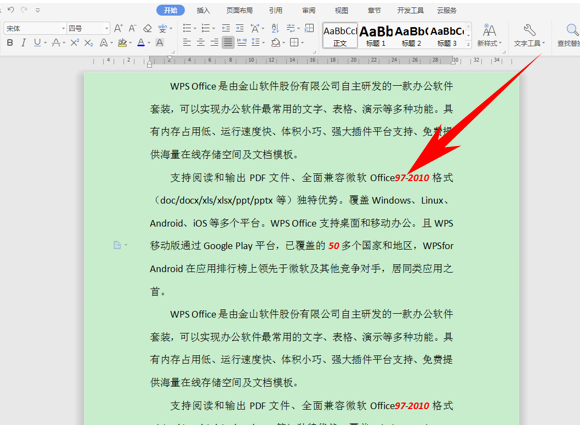Select the 标题 3 style
581x425 pixels.
pos(447,35)
